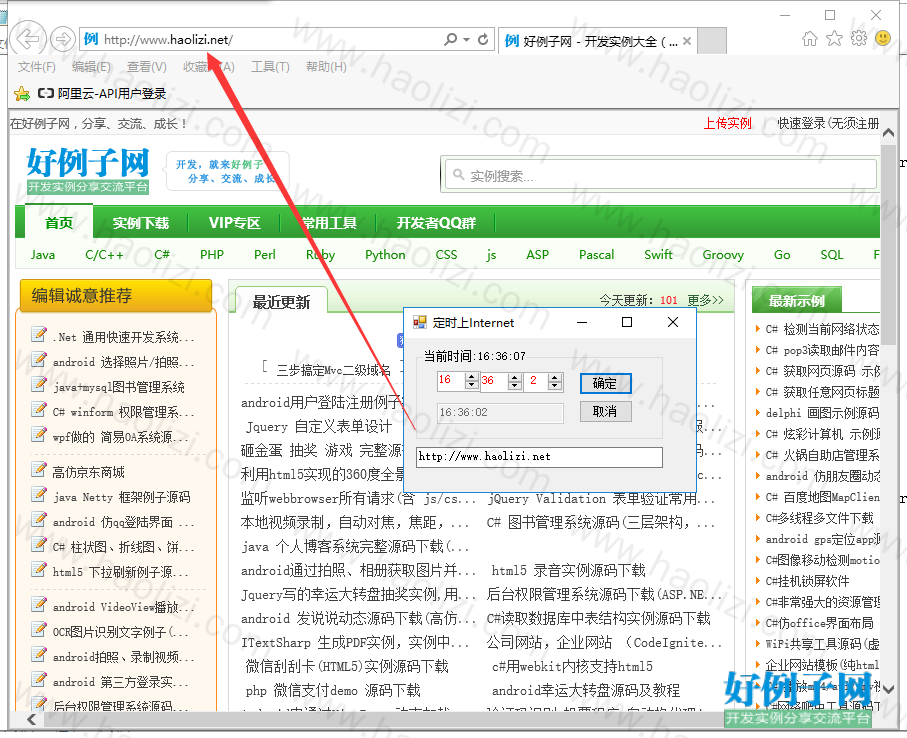Open the 帮助(H) menu
Screen dimensions: 907x738
326,67
